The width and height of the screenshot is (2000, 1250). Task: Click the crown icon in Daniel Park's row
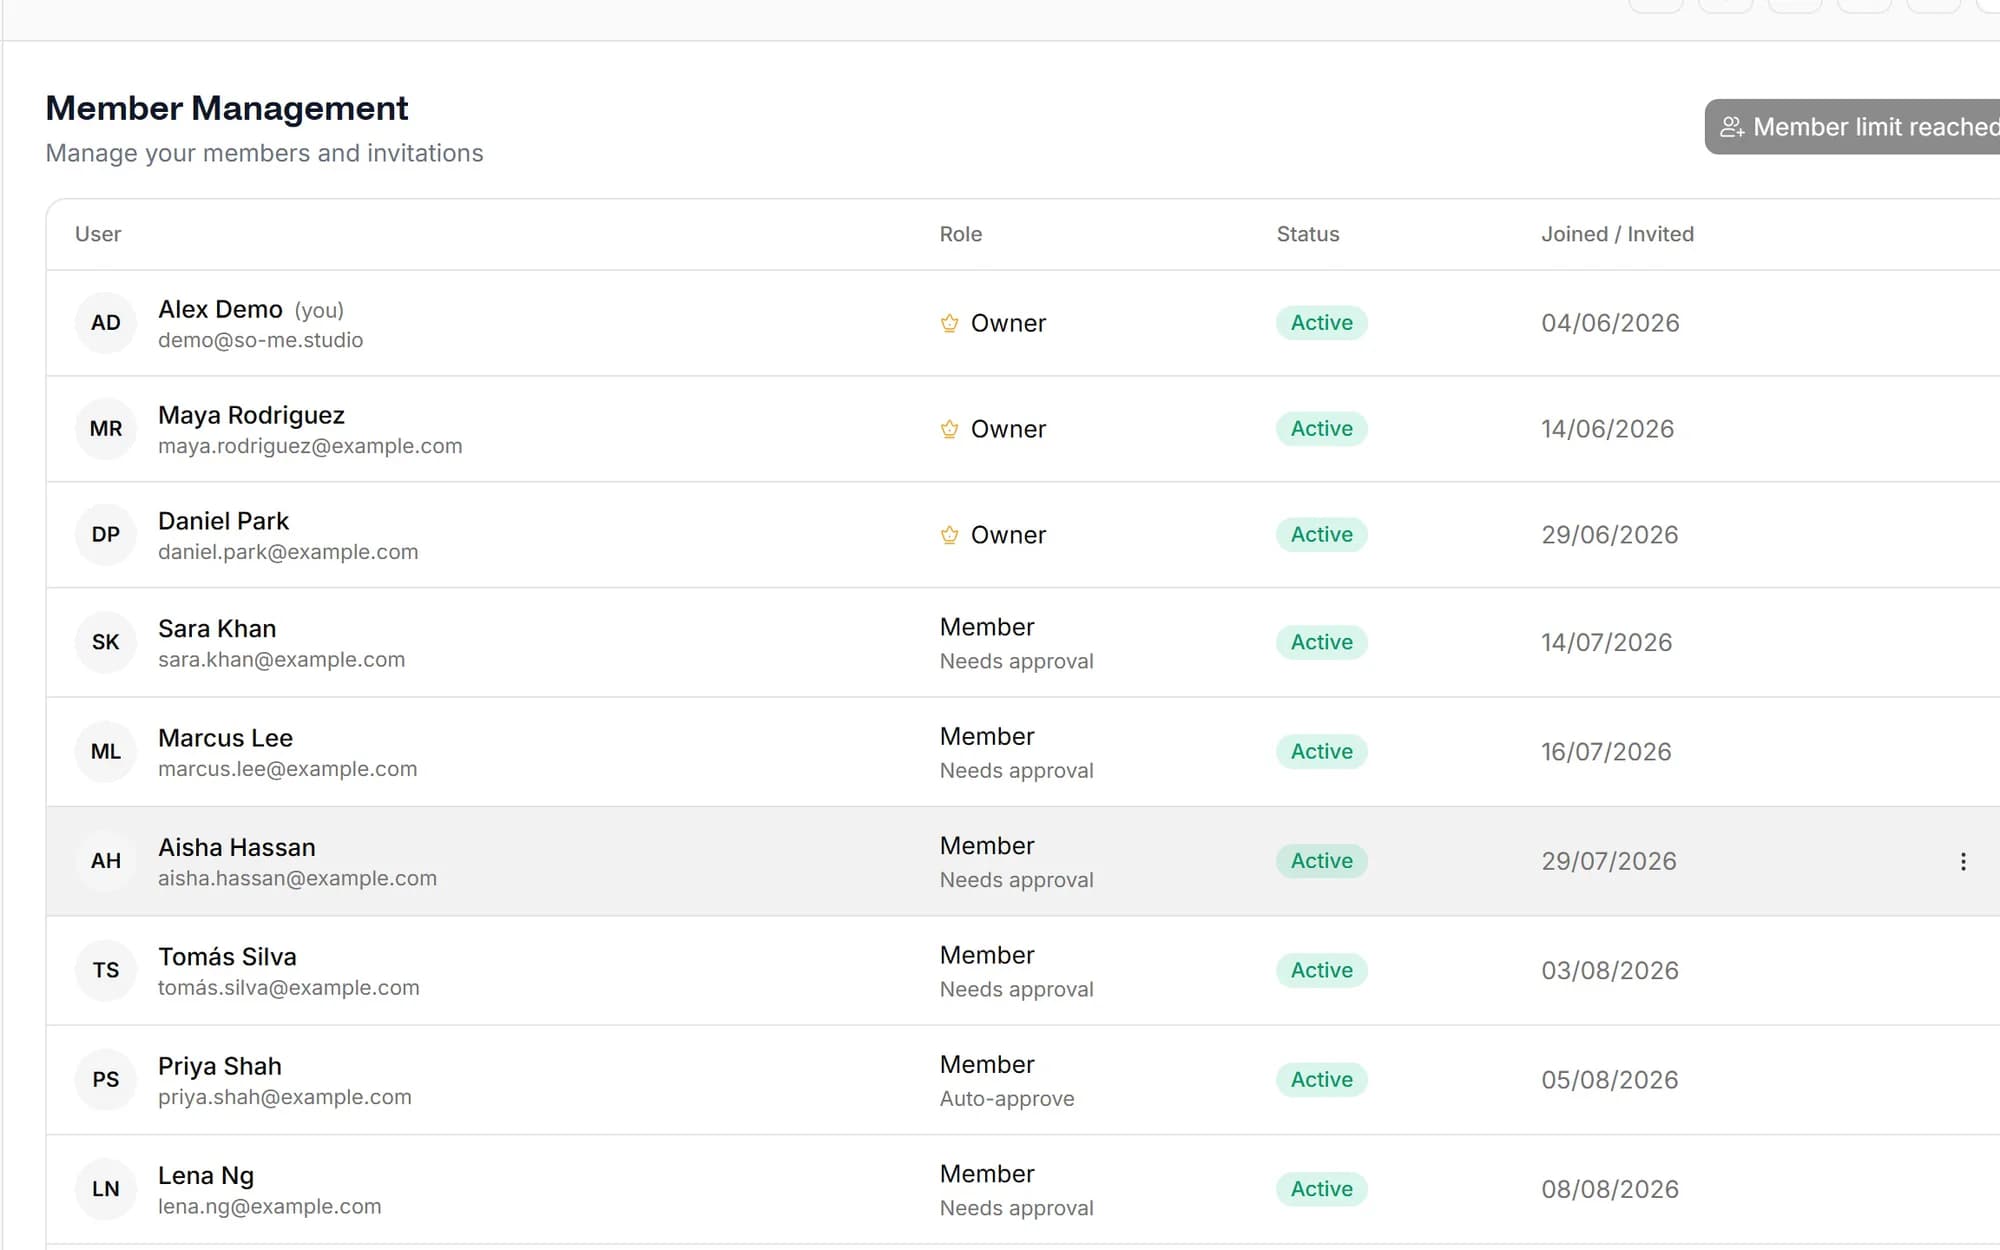pyautogui.click(x=949, y=535)
